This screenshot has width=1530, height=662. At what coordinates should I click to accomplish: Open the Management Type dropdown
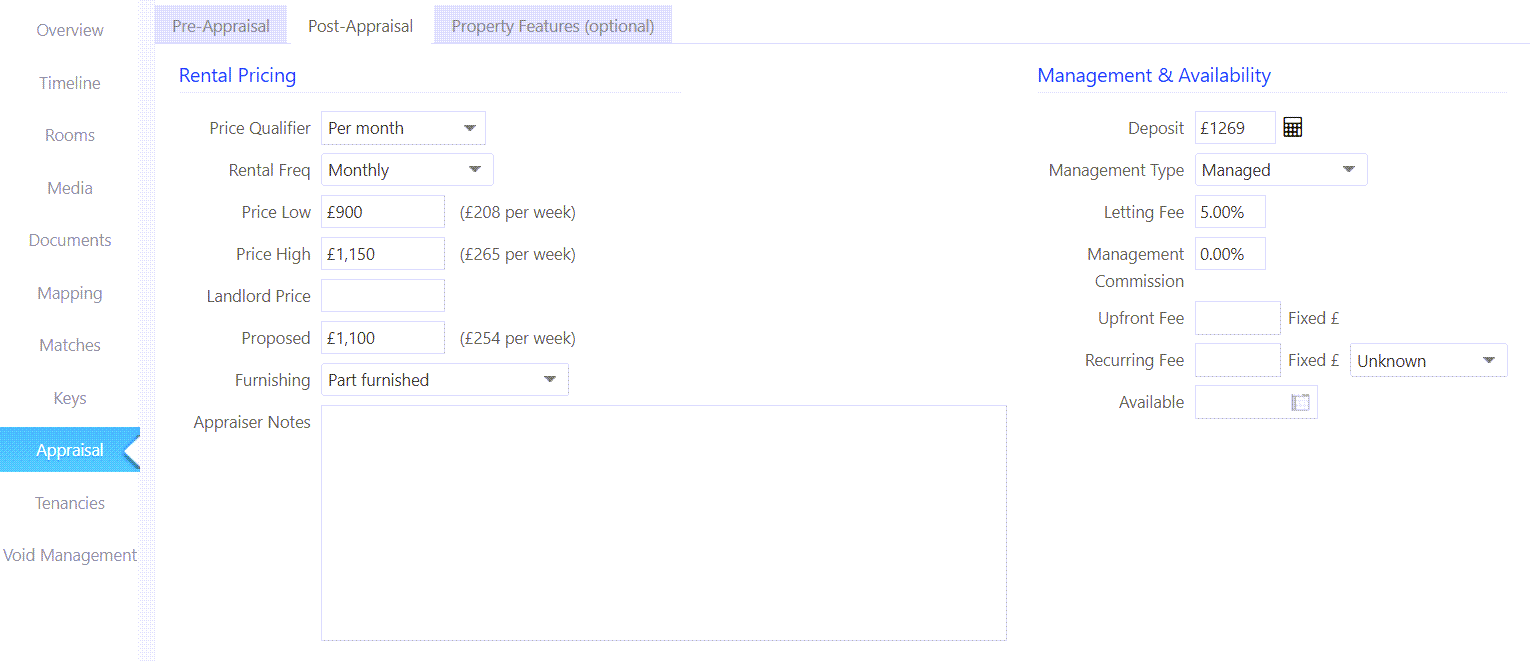1281,170
